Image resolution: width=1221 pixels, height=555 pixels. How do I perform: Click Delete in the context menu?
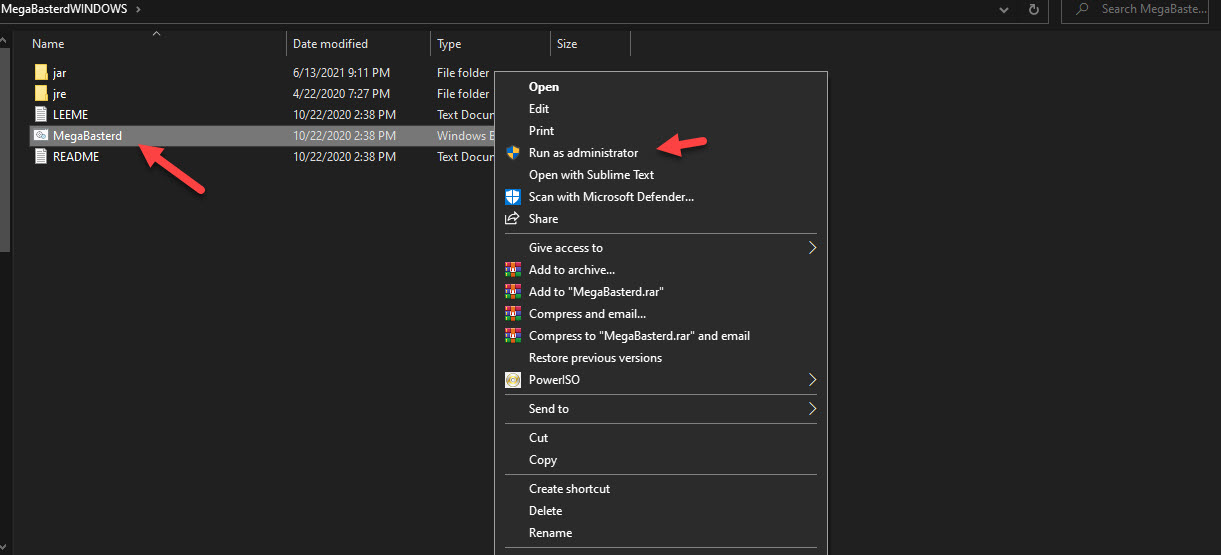pos(545,511)
